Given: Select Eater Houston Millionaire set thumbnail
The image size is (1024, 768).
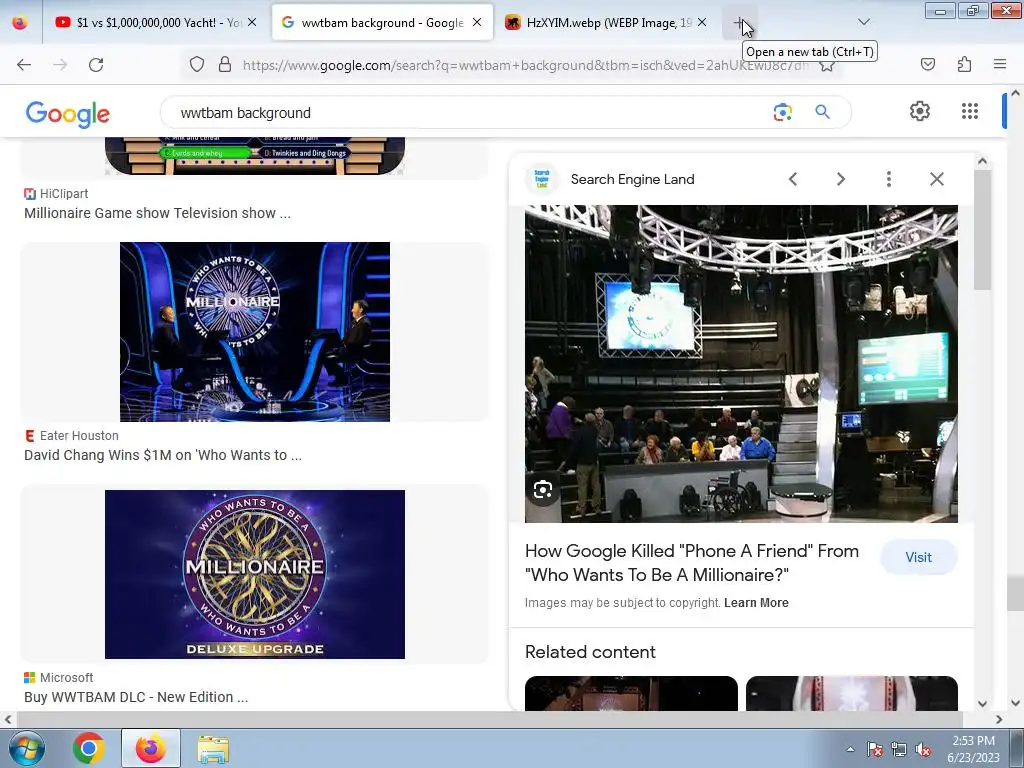Looking at the screenshot, I should pyautogui.click(x=255, y=332).
